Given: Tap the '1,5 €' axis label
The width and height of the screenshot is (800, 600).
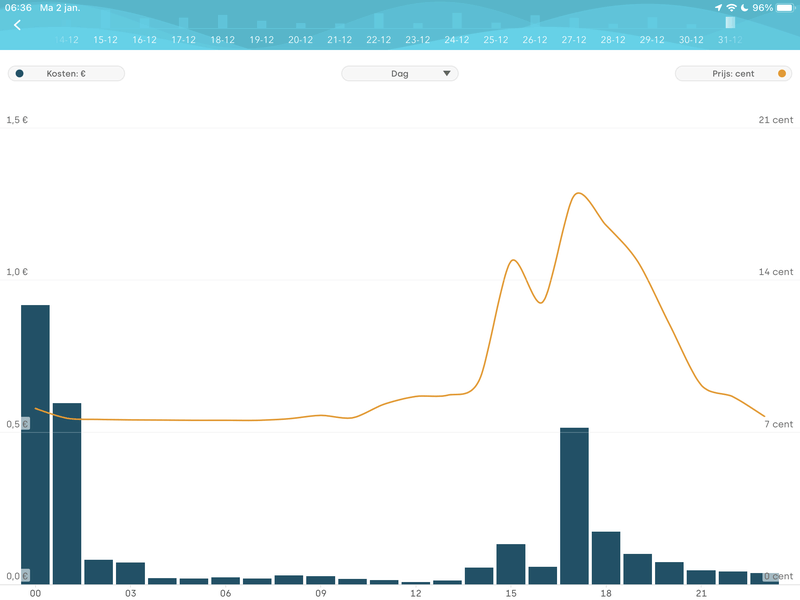Looking at the screenshot, I should point(17,120).
